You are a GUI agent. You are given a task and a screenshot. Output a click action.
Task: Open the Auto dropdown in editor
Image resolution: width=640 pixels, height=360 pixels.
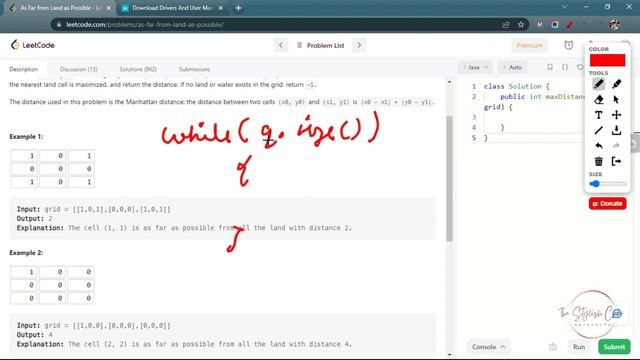512,67
